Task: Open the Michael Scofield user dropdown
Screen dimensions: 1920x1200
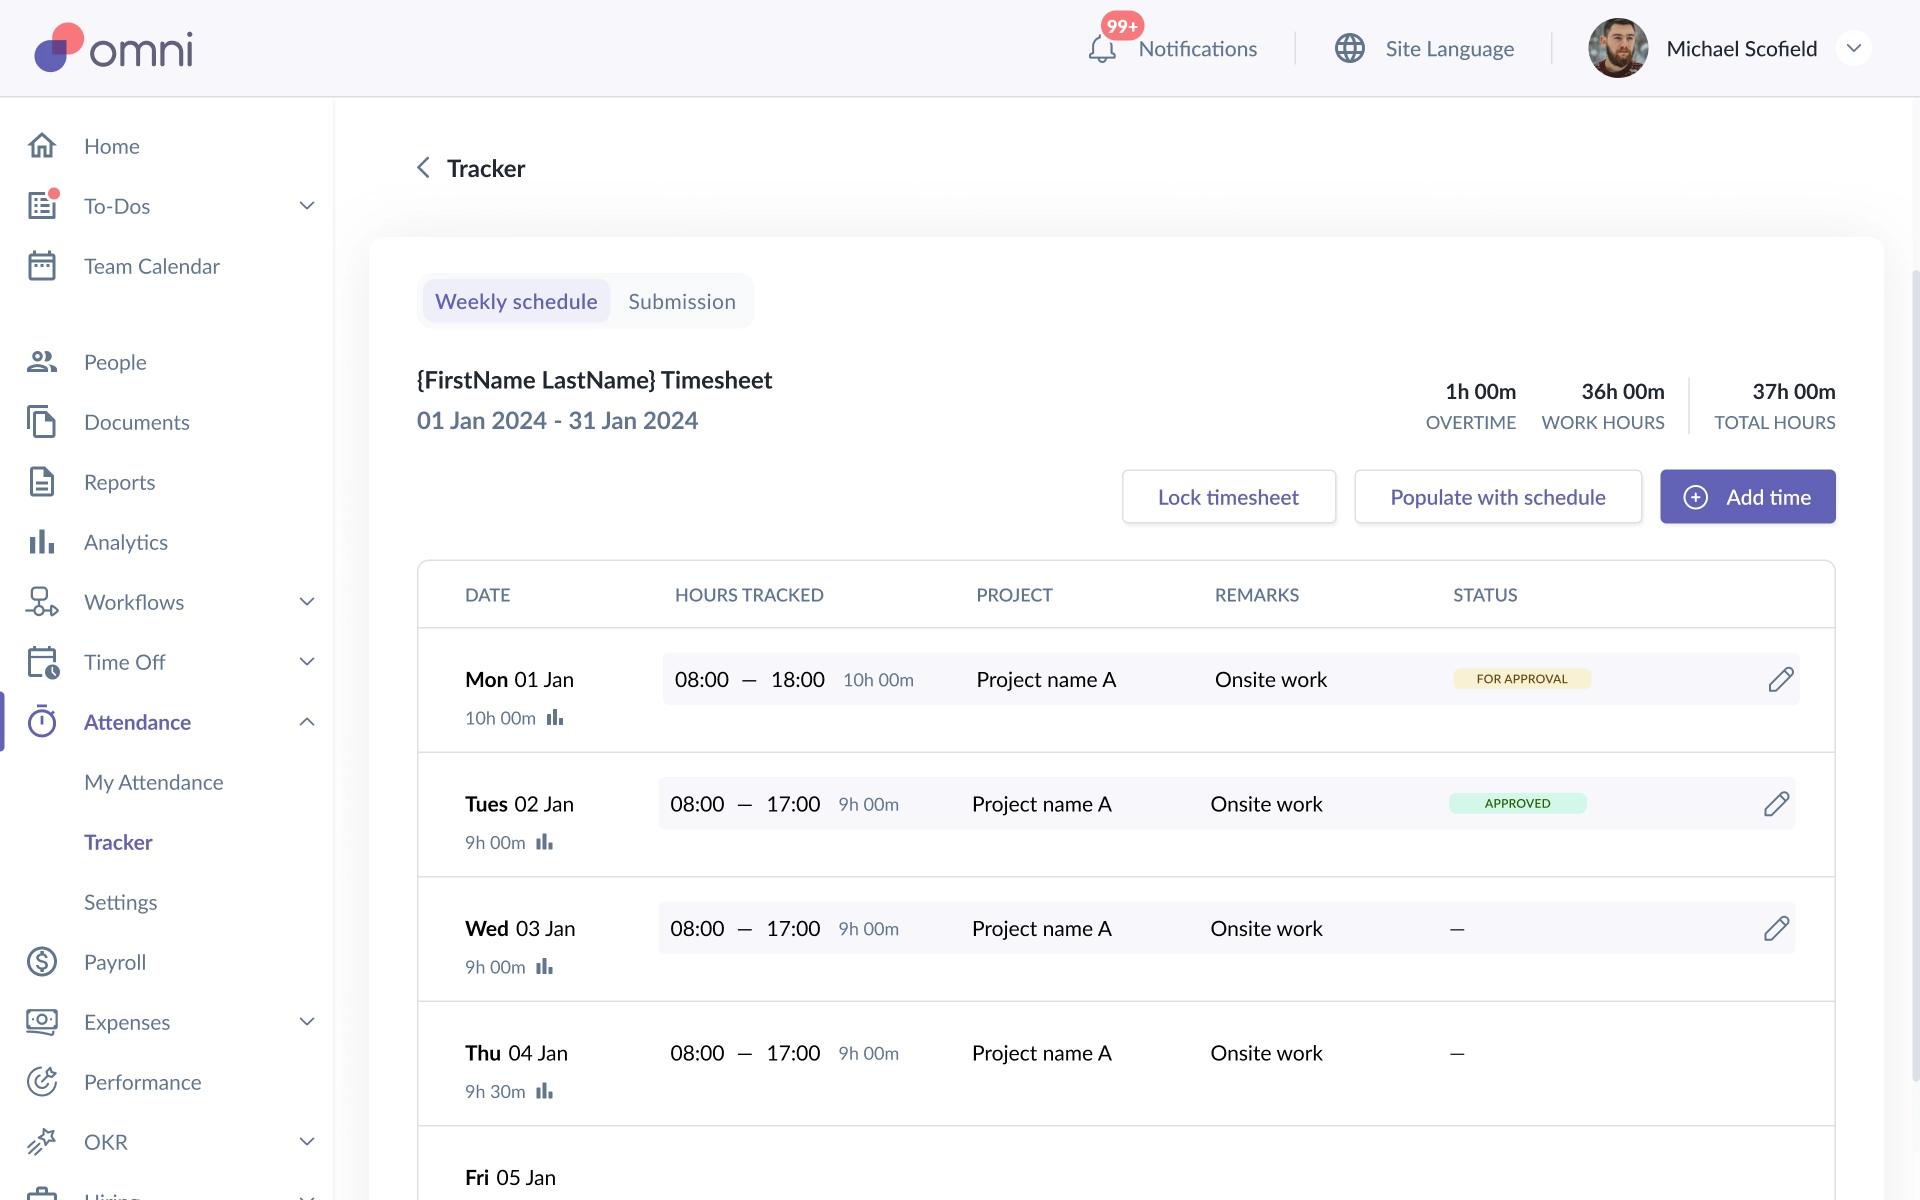Action: click(x=1853, y=49)
